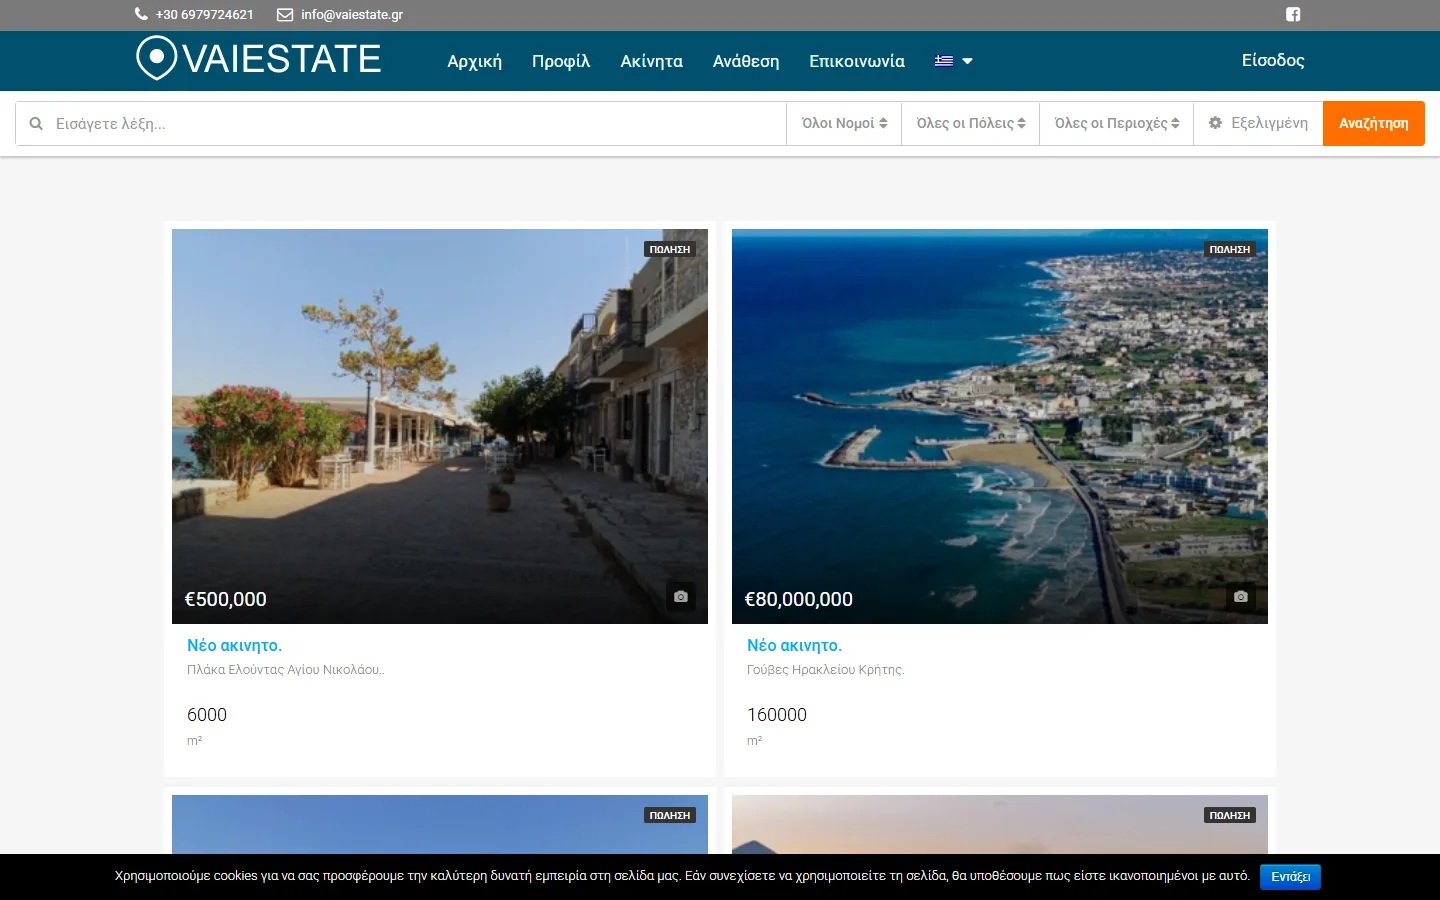Click the VAIESTATE logo
The width and height of the screenshot is (1440, 900).
pos(258,59)
